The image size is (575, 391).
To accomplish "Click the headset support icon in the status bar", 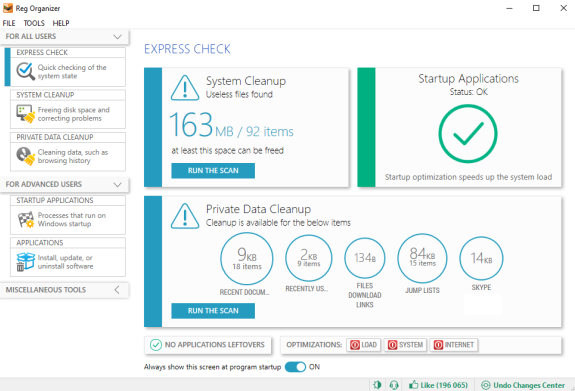I will (394, 385).
